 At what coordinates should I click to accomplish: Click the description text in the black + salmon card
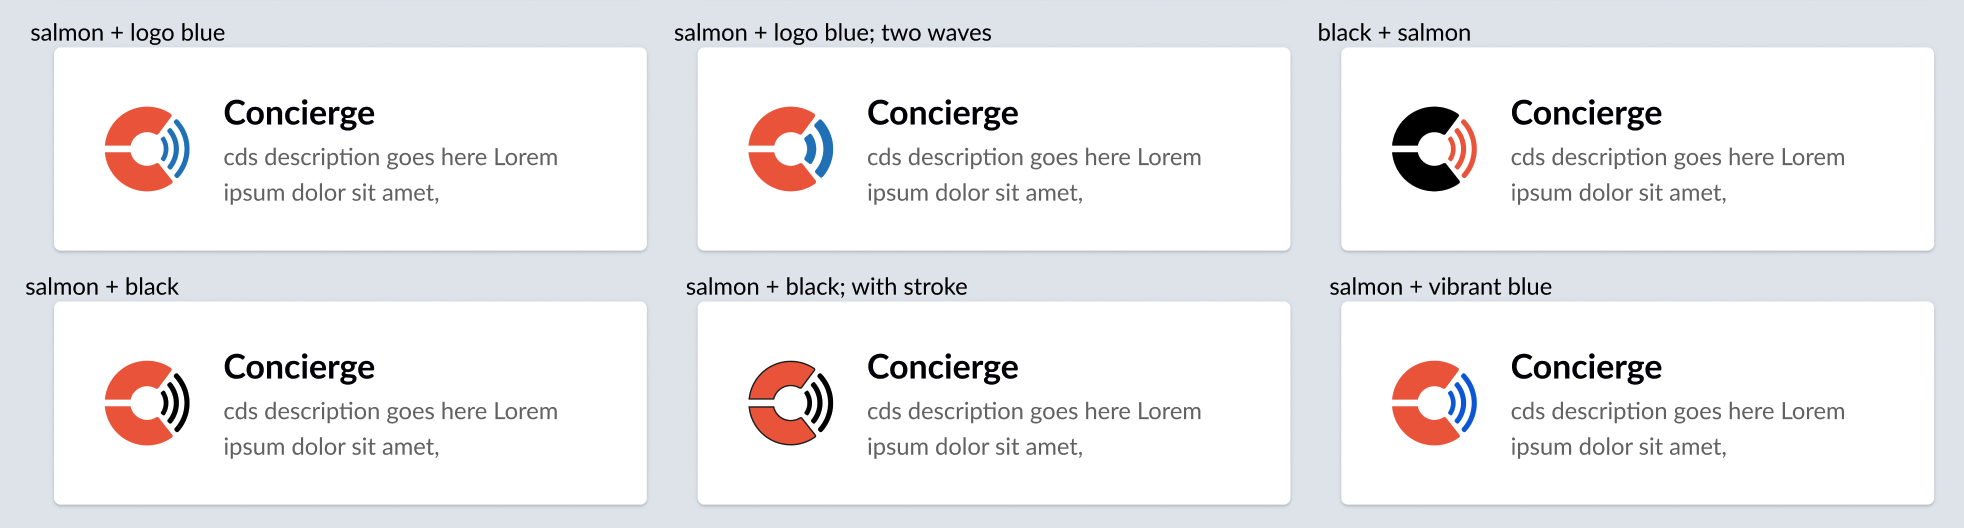pos(1677,175)
